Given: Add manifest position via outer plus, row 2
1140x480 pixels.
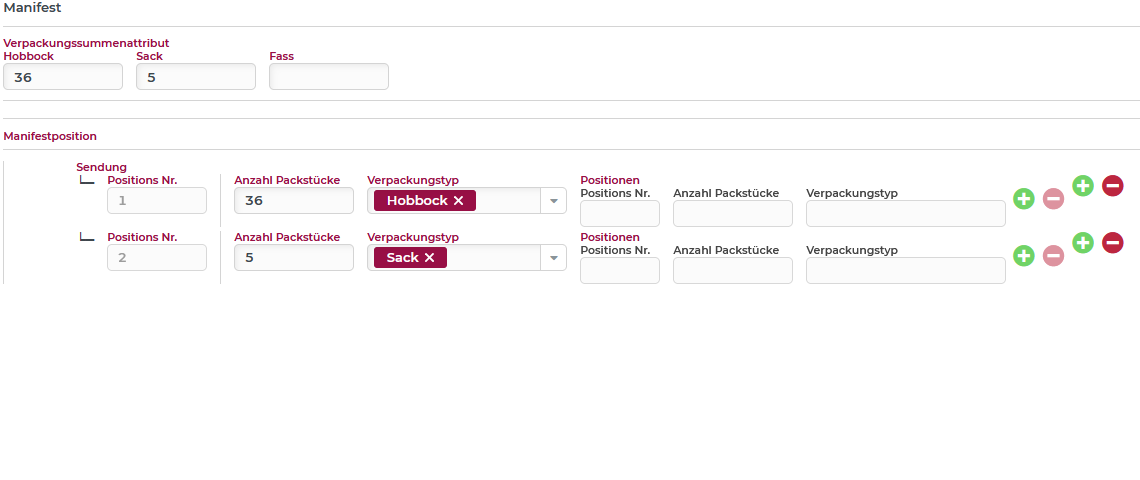Looking at the screenshot, I should 1083,242.
